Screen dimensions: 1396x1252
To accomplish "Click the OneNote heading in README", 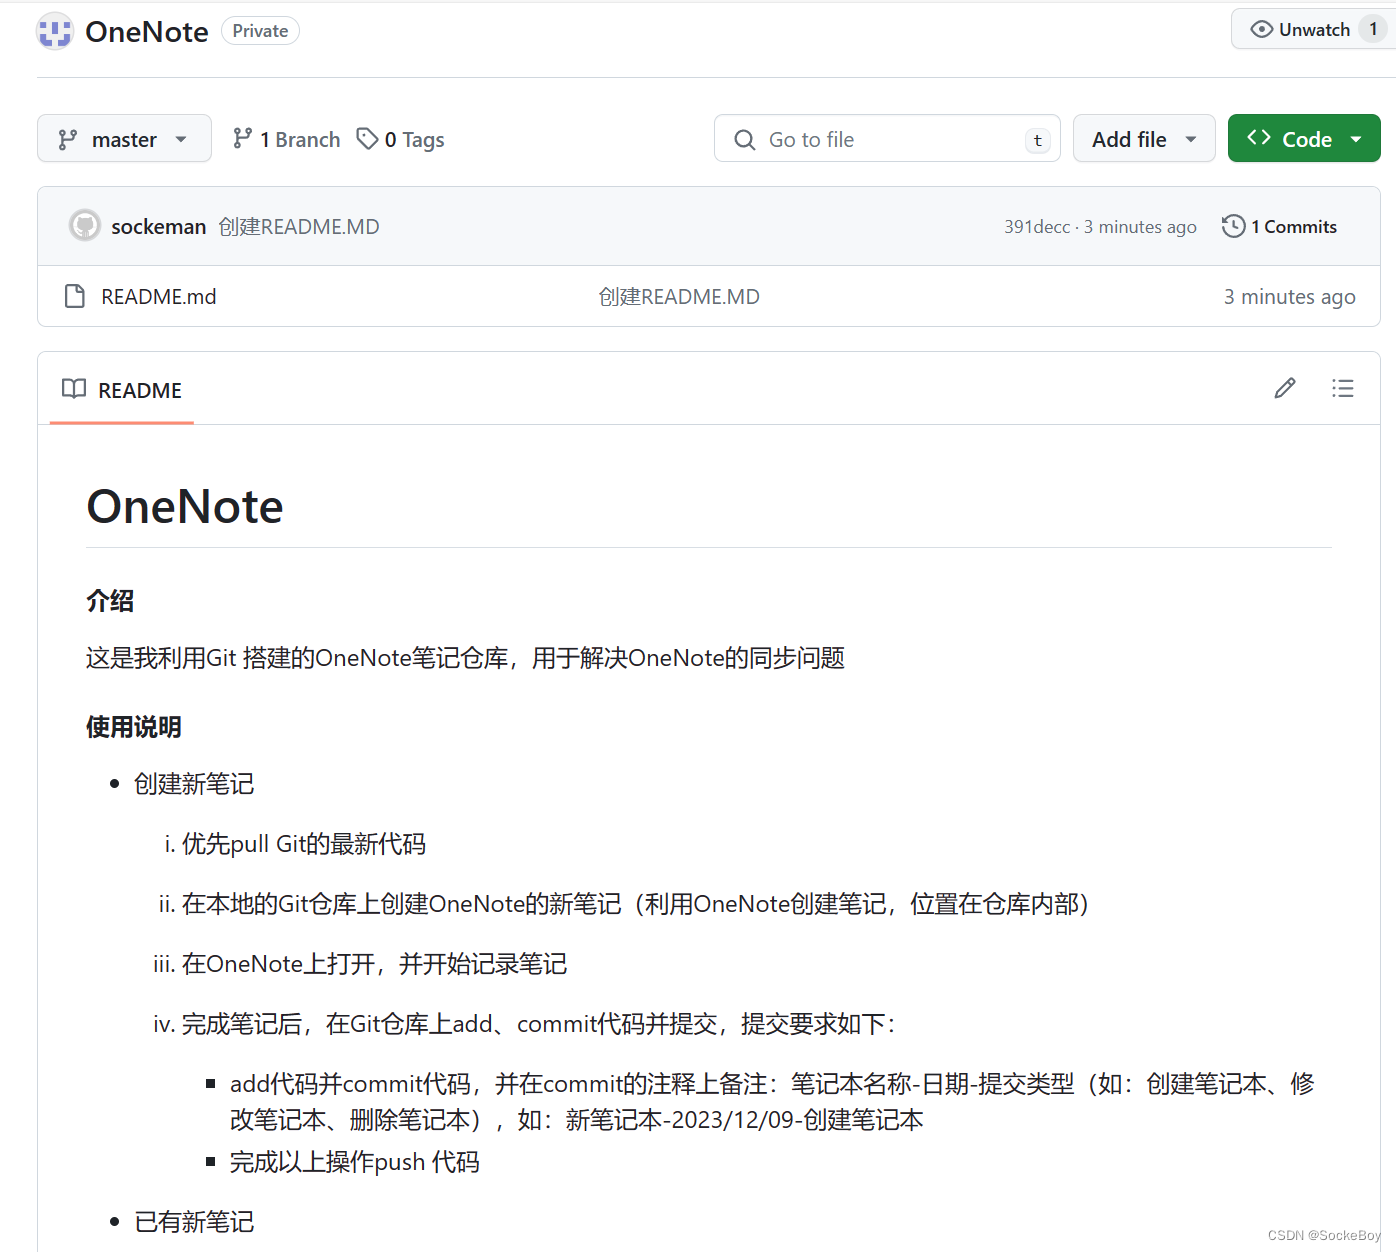I will coord(185,507).
